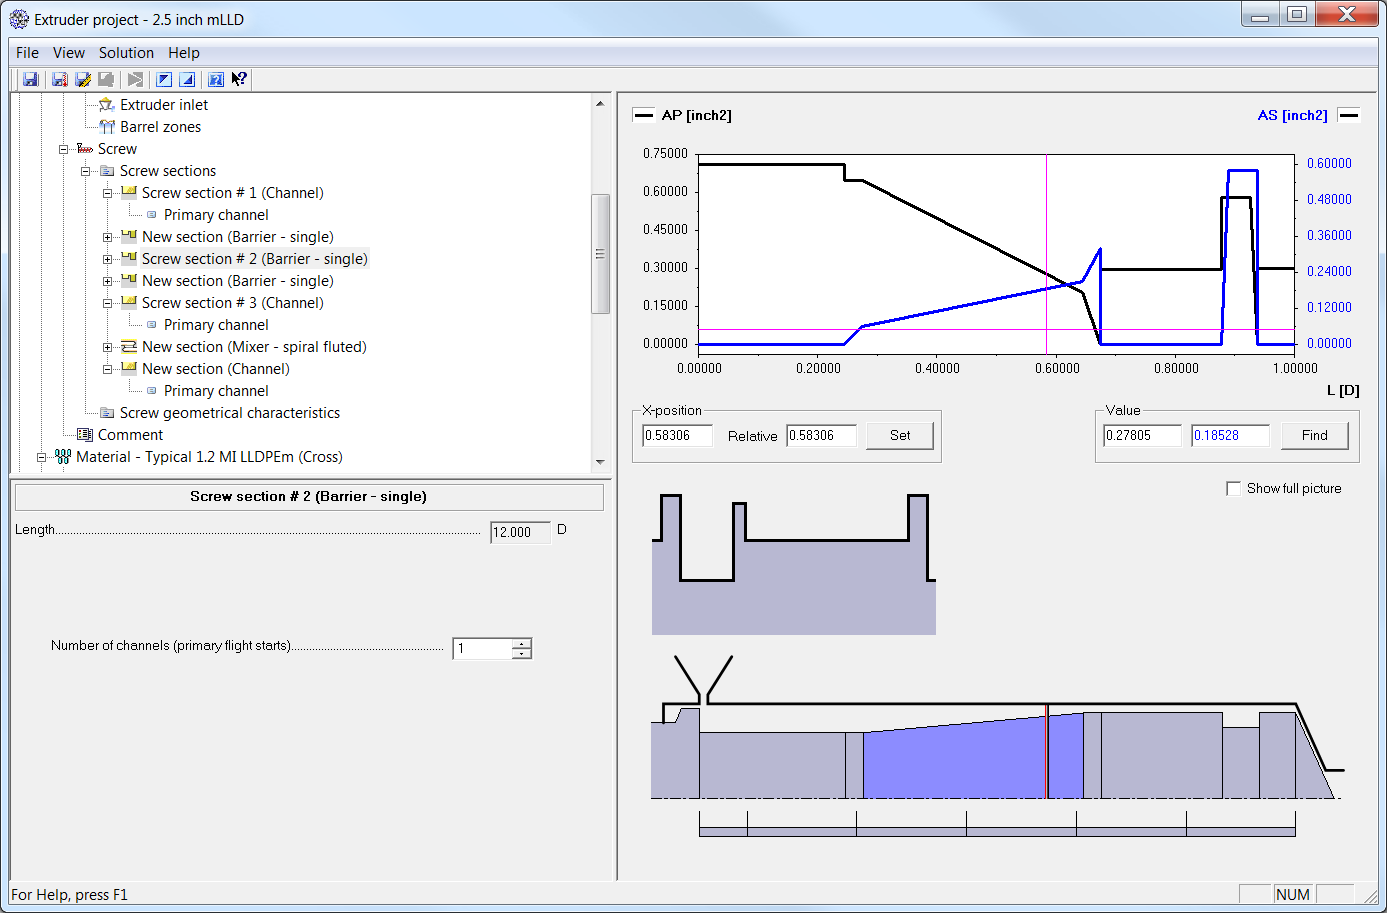This screenshot has height=913, width=1387.
Task: Open the File menu
Action: (x=27, y=53)
